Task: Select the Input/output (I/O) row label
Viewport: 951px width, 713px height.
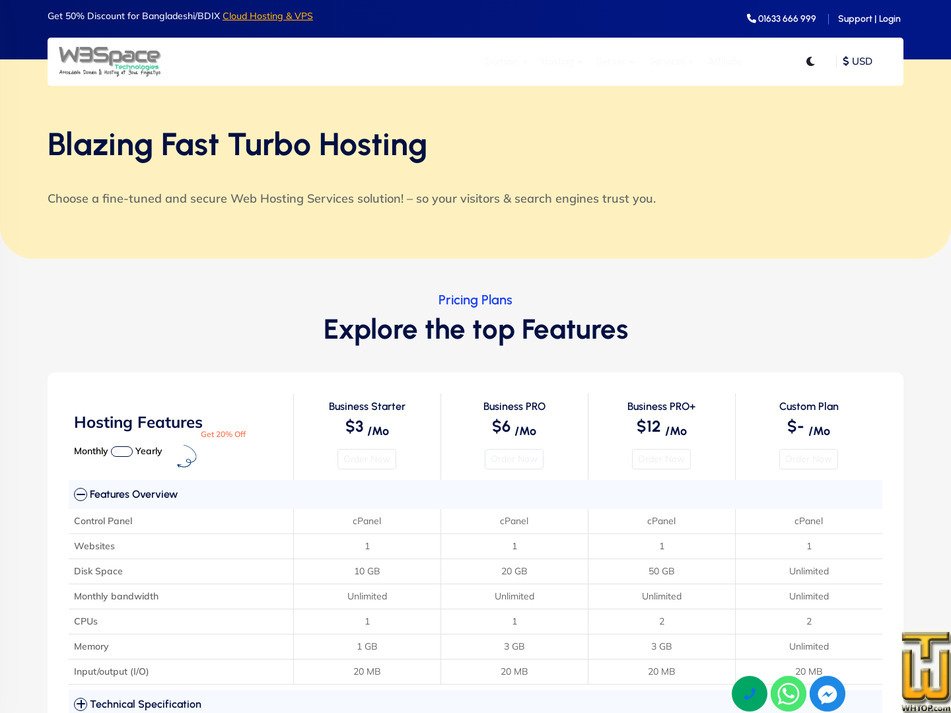Action: (x=111, y=671)
